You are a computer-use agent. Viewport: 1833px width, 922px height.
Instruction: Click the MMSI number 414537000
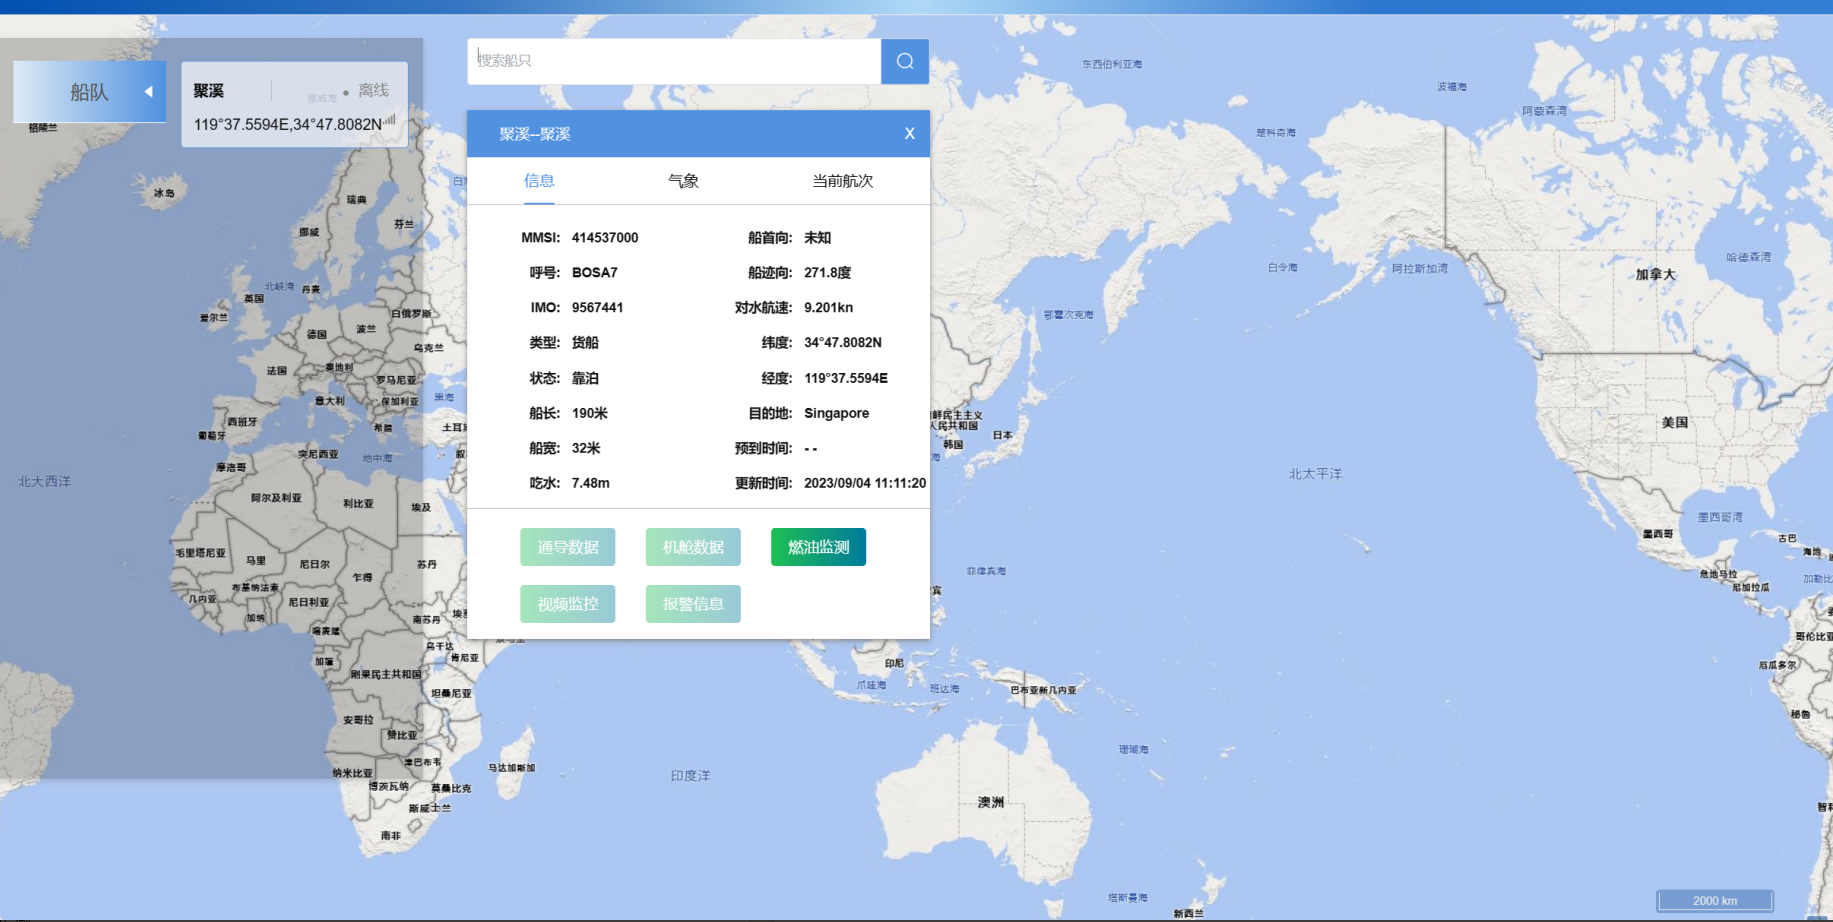[604, 238]
